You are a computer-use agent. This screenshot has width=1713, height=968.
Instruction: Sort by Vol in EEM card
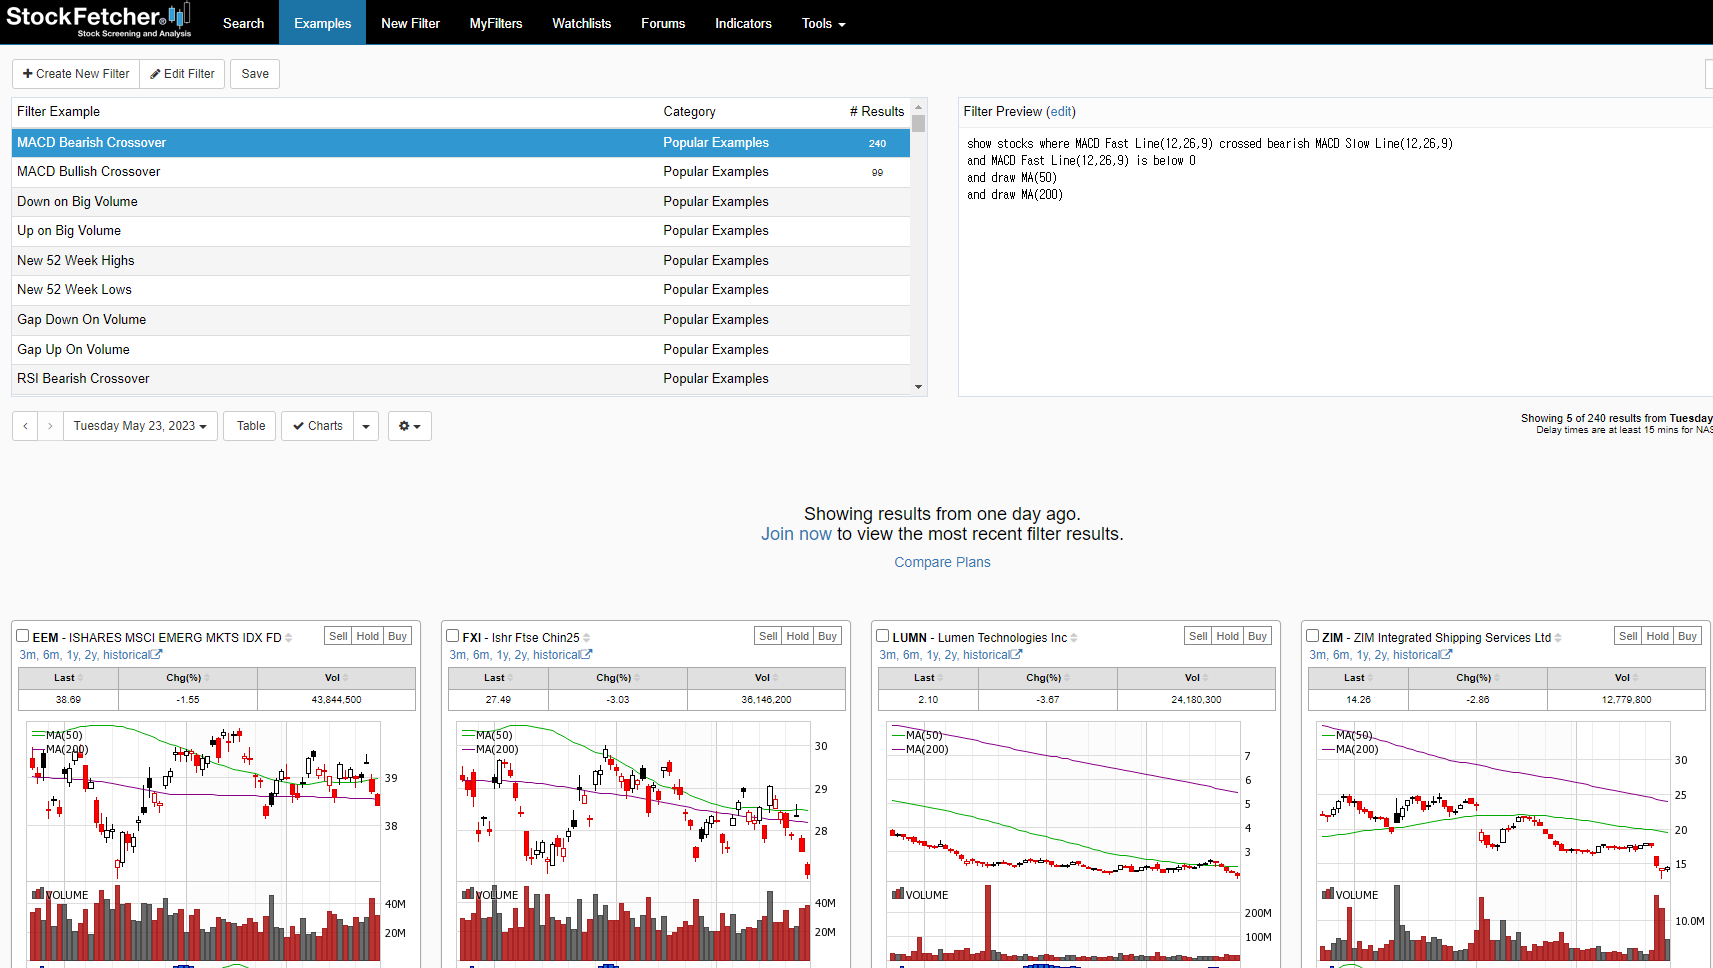tap(336, 678)
